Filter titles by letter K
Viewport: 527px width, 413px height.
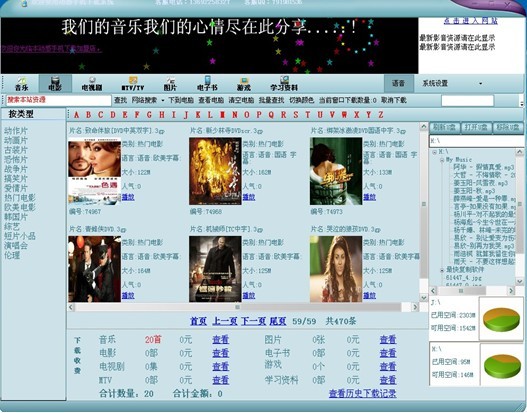pyautogui.click(x=198, y=115)
